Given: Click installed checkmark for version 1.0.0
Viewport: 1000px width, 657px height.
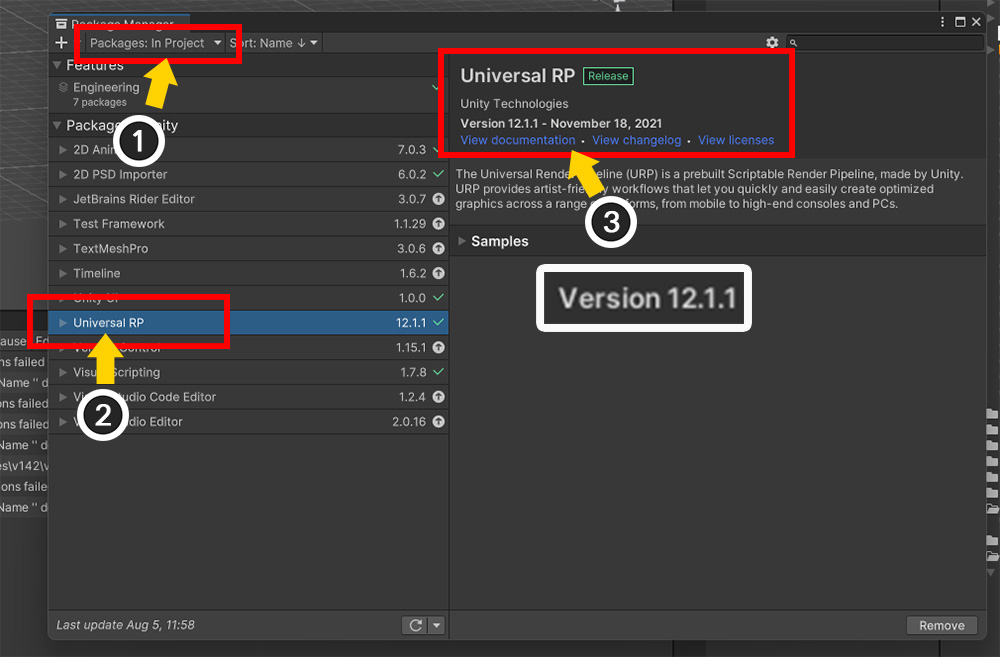Looking at the screenshot, I should [x=439, y=297].
